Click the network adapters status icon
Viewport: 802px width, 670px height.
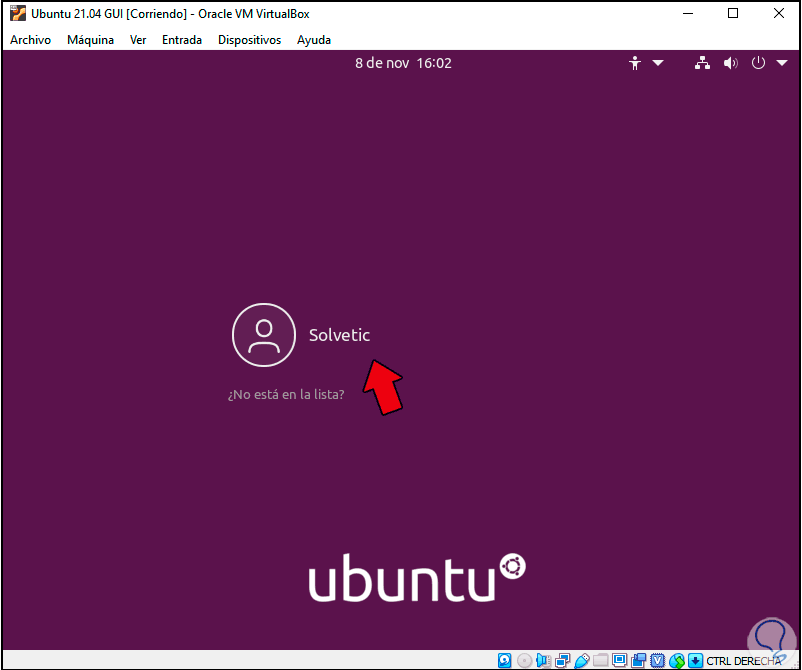point(563,661)
